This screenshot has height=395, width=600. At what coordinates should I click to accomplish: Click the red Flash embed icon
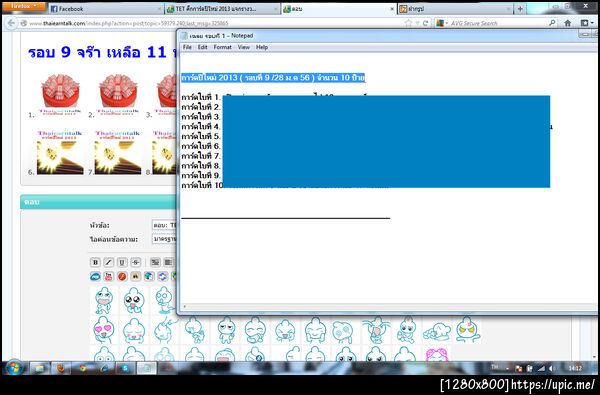point(122,276)
